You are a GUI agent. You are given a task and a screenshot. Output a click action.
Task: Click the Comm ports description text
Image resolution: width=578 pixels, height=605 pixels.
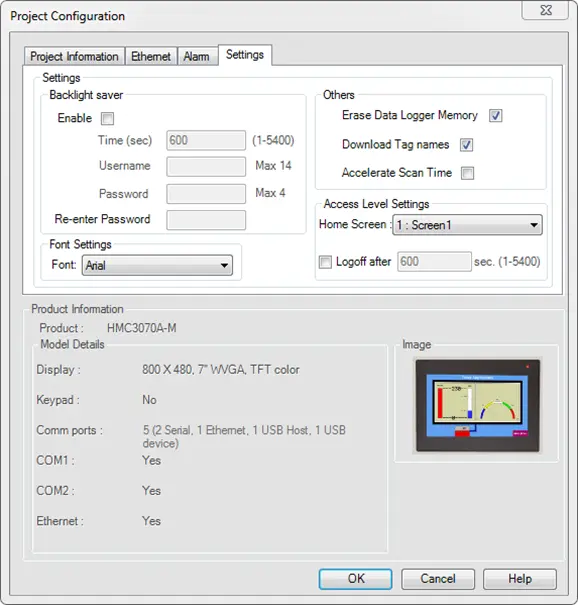tap(244, 436)
